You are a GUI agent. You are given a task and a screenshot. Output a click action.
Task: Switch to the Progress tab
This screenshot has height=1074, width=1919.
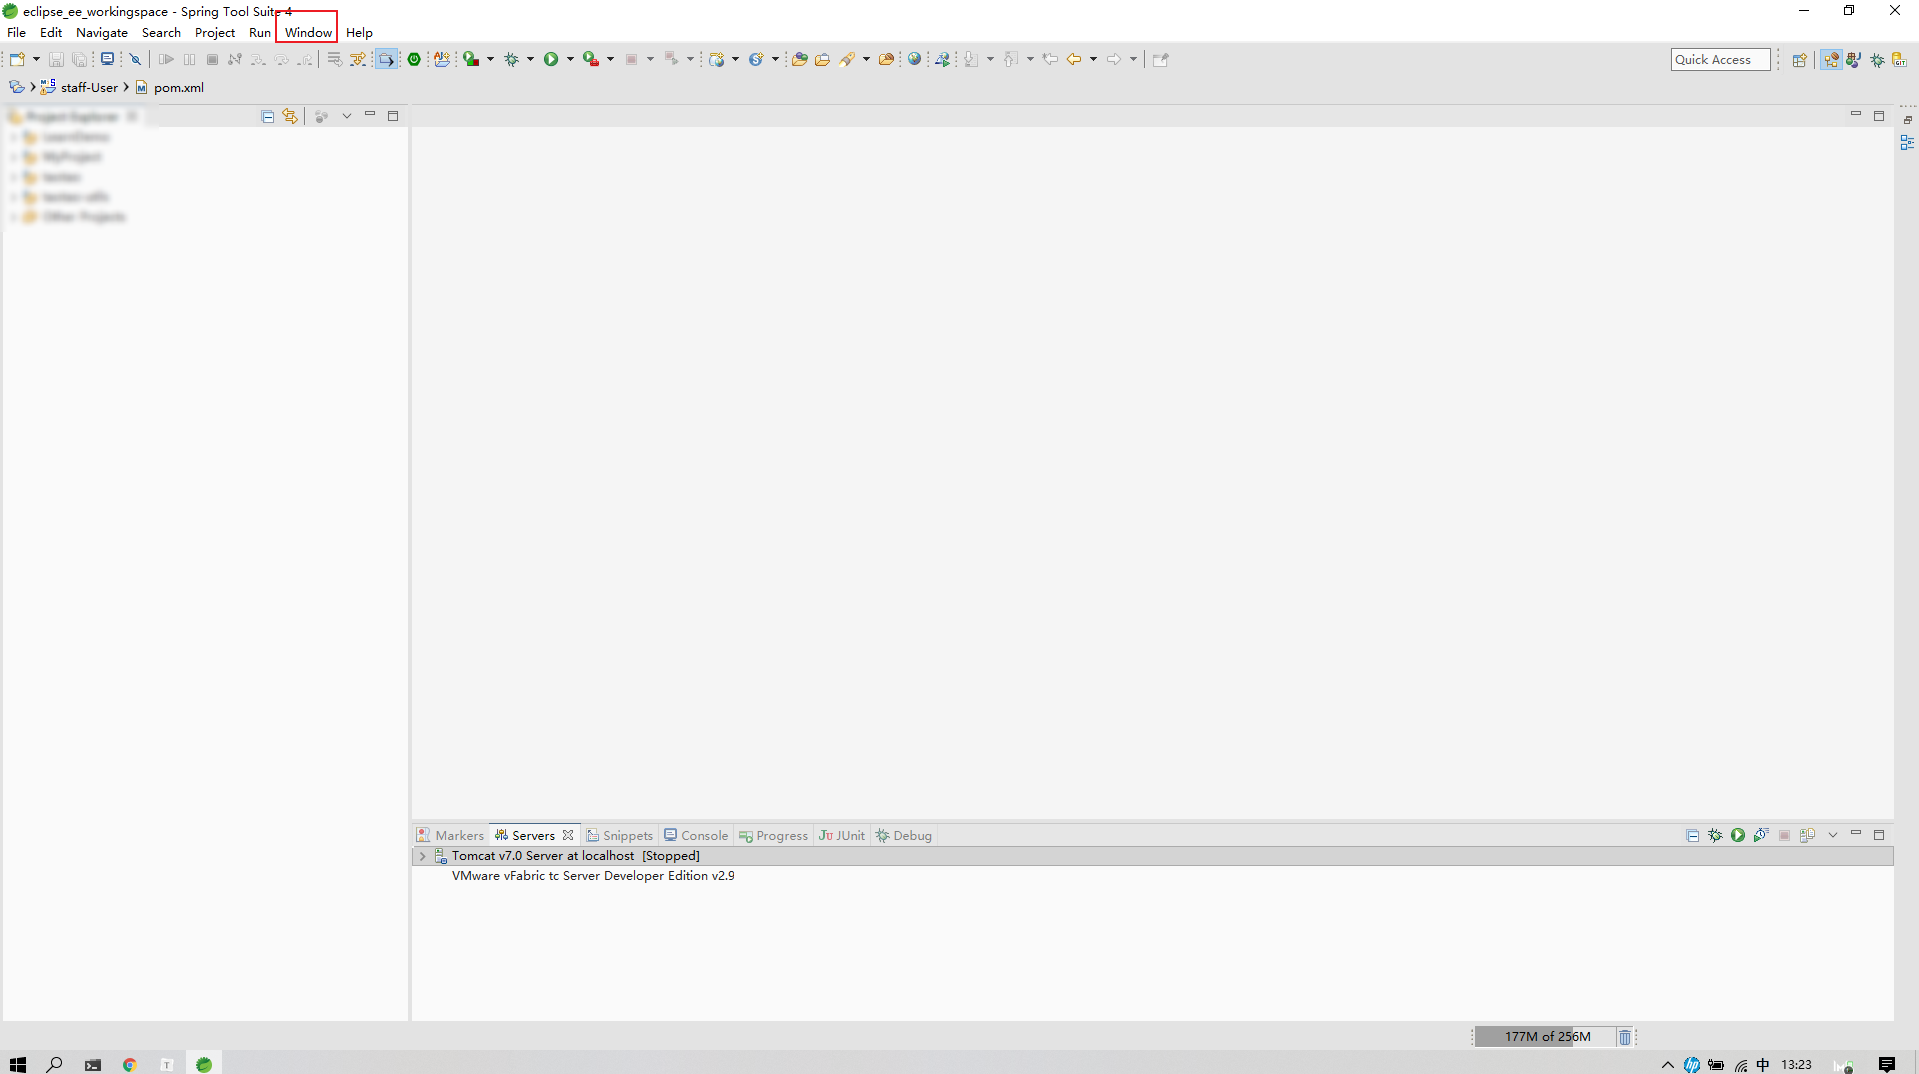coord(773,835)
